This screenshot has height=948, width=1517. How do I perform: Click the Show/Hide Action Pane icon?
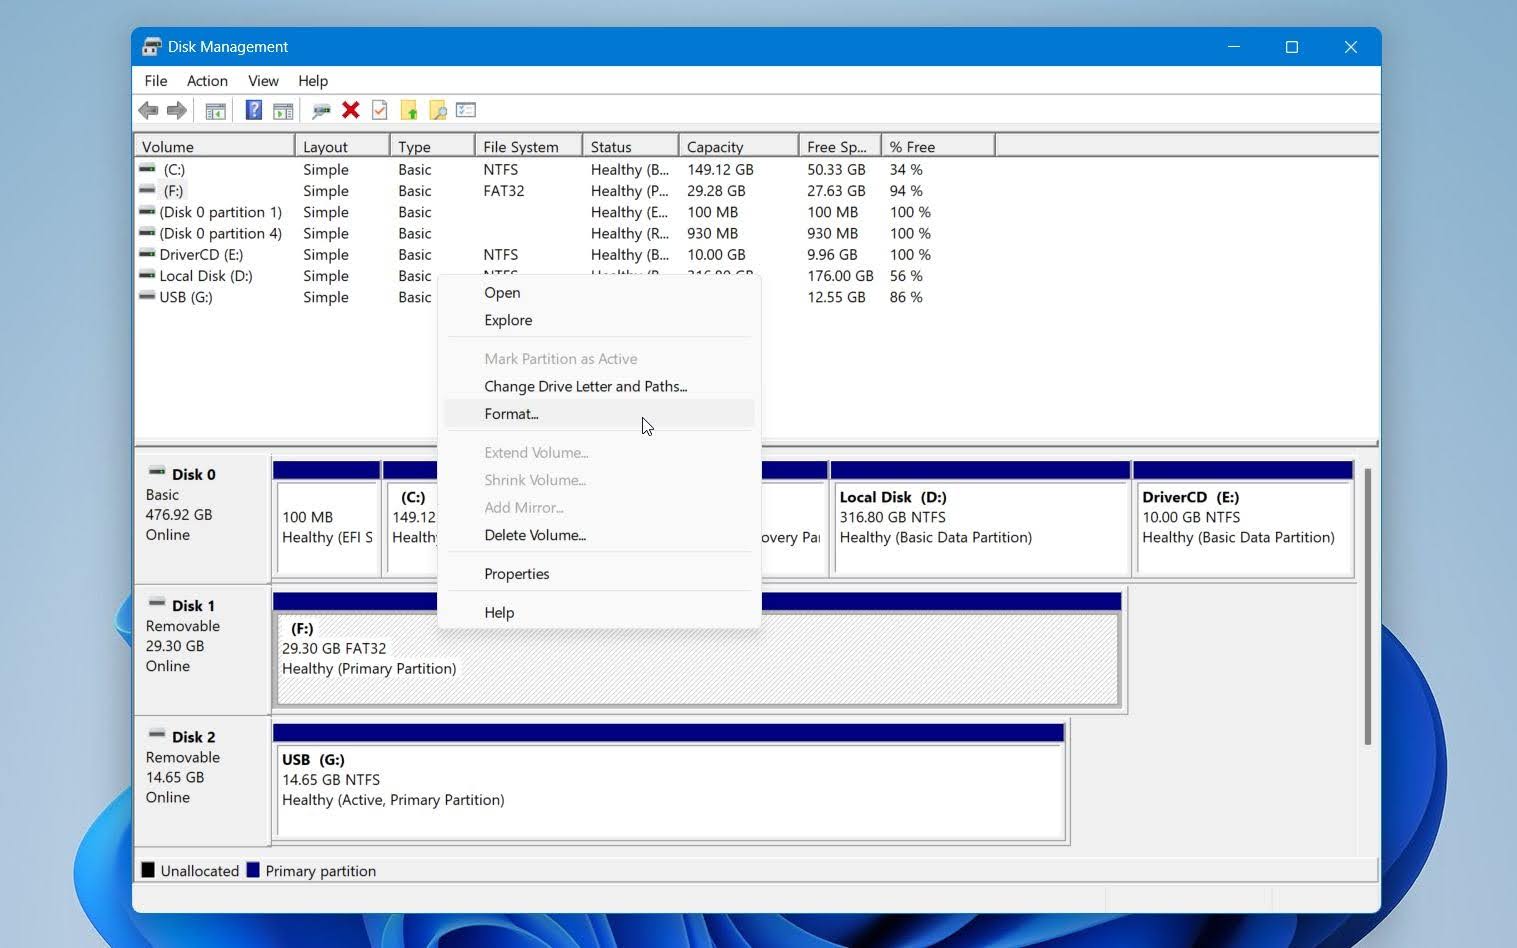(283, 110)
